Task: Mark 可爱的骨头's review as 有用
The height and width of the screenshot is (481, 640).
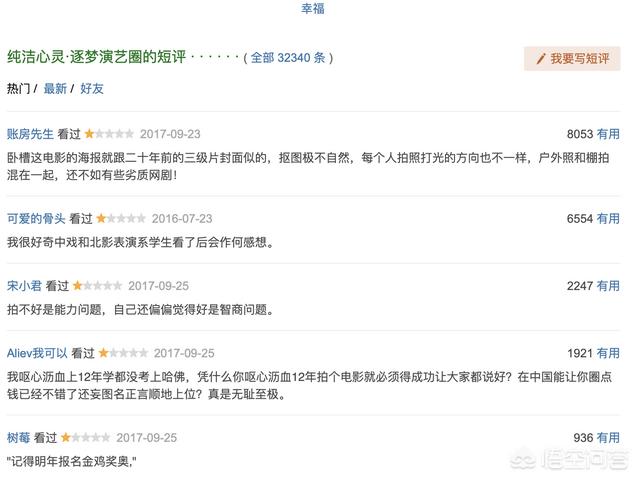Action: click(608, 218)
